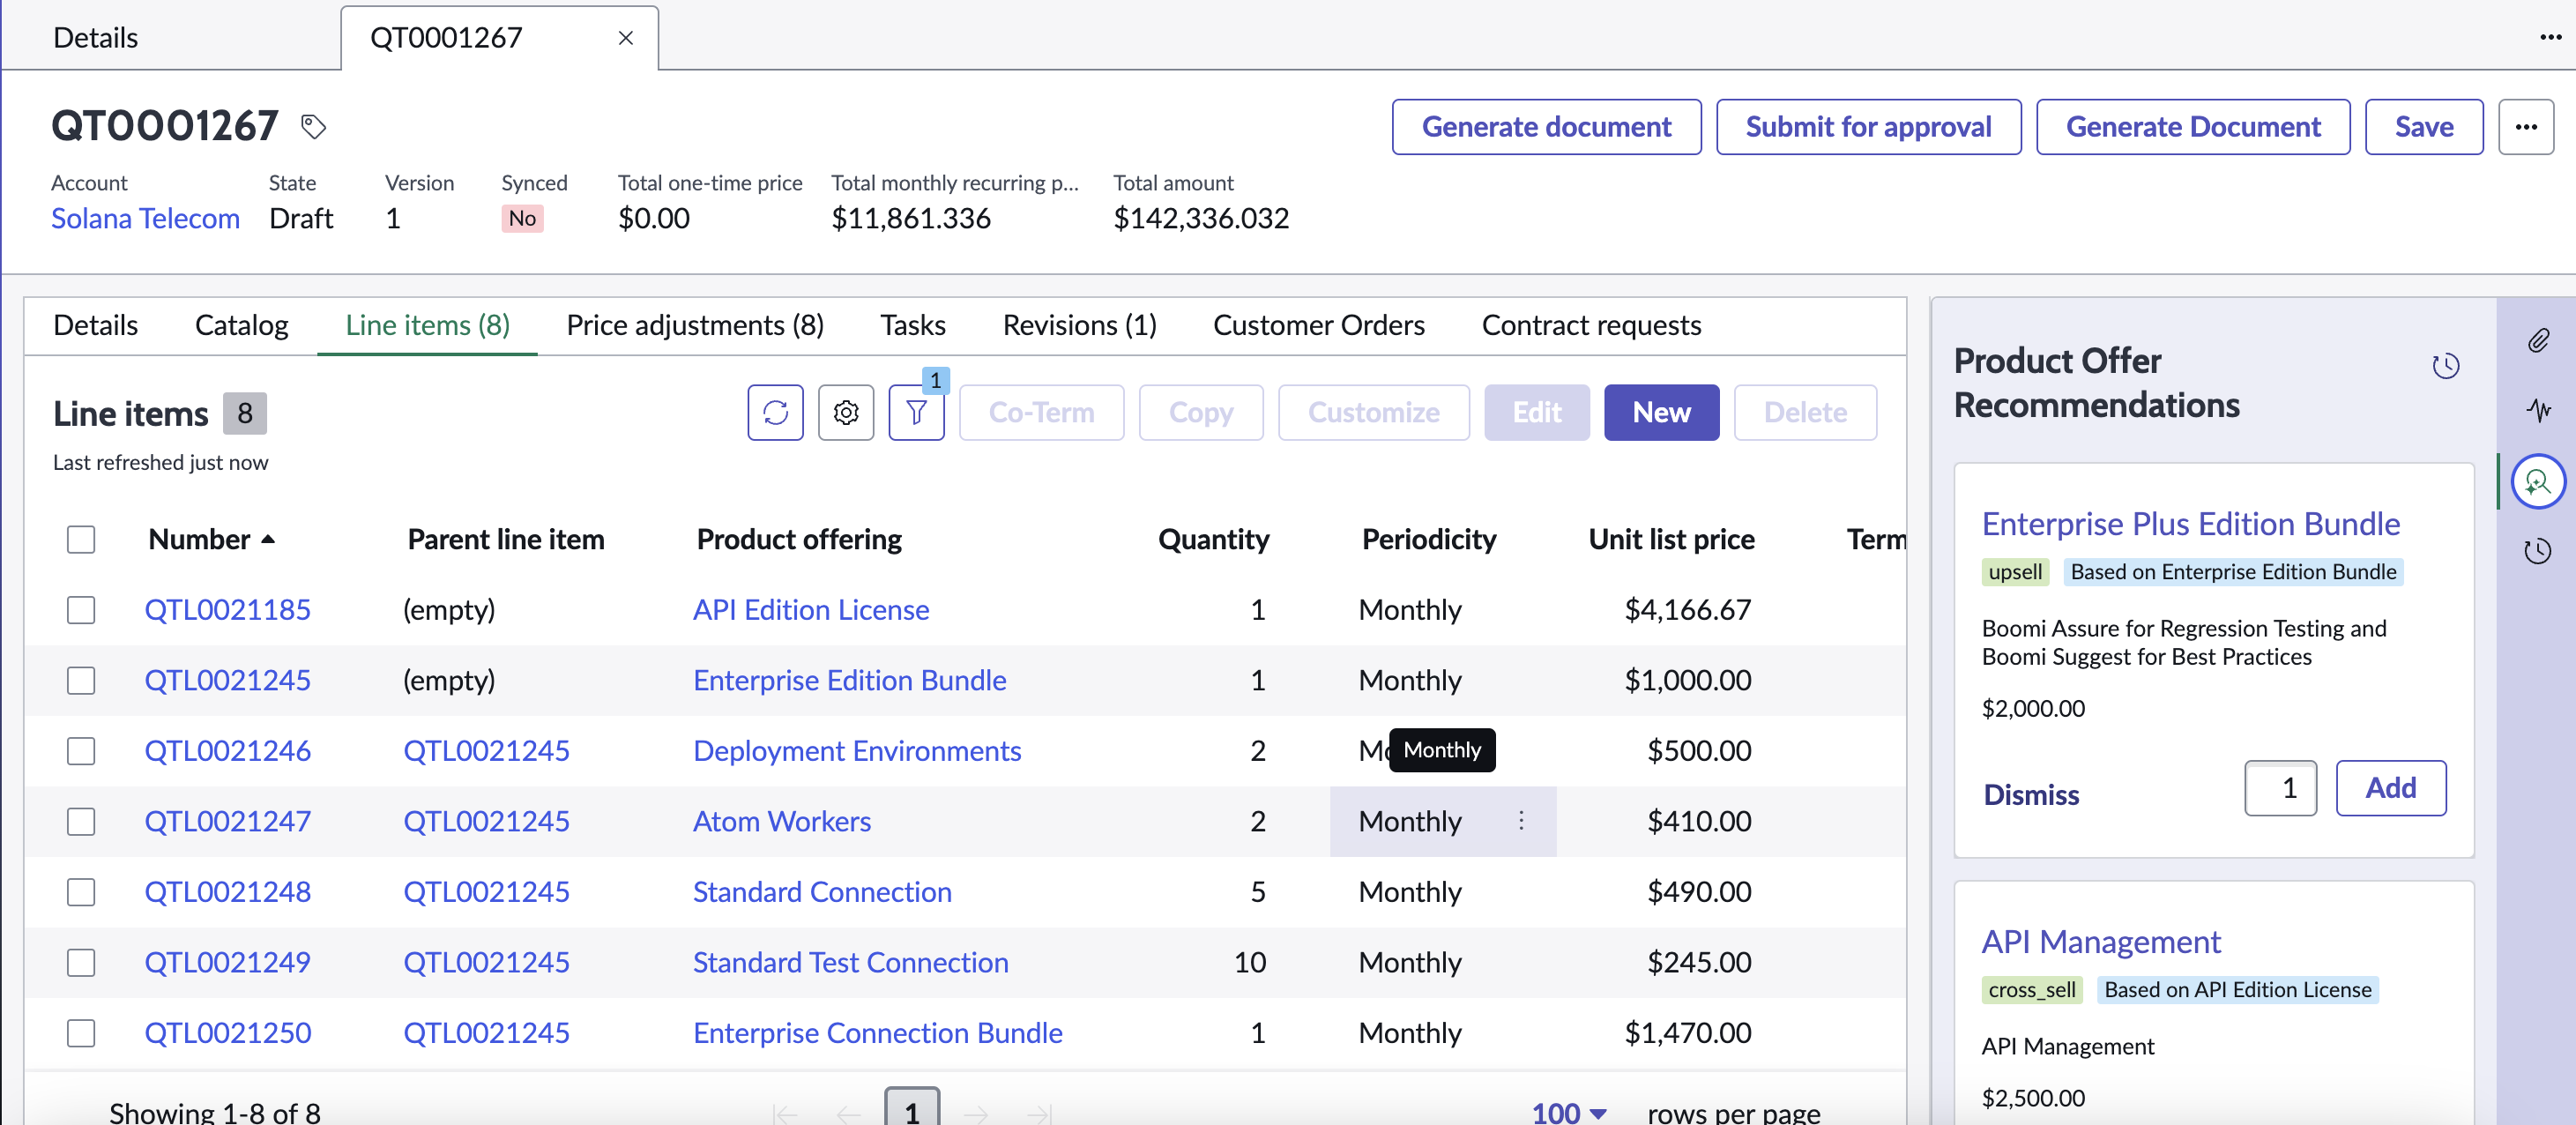Viewport: 2576px width, 1125px height.
Task: Toggle the select all line items checkbox
Action: [x=81, y=540]
